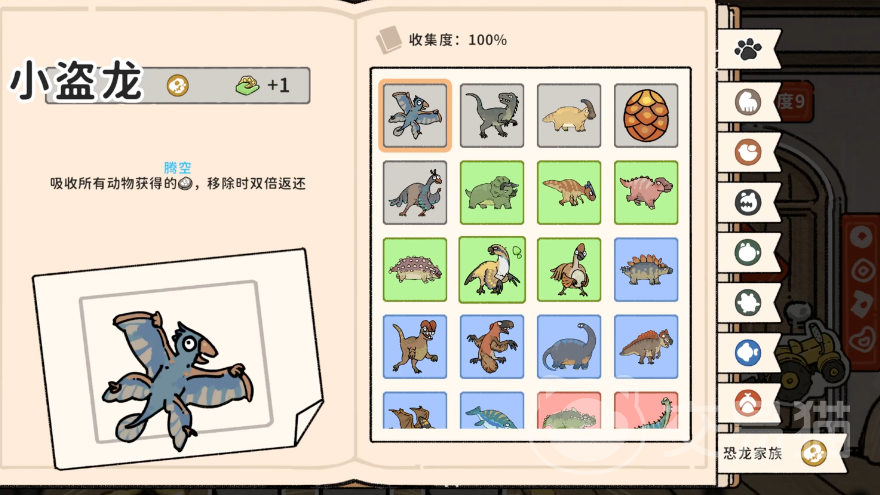
Task: Click the large 小盗龙 illustration photo
Action: 177,358
